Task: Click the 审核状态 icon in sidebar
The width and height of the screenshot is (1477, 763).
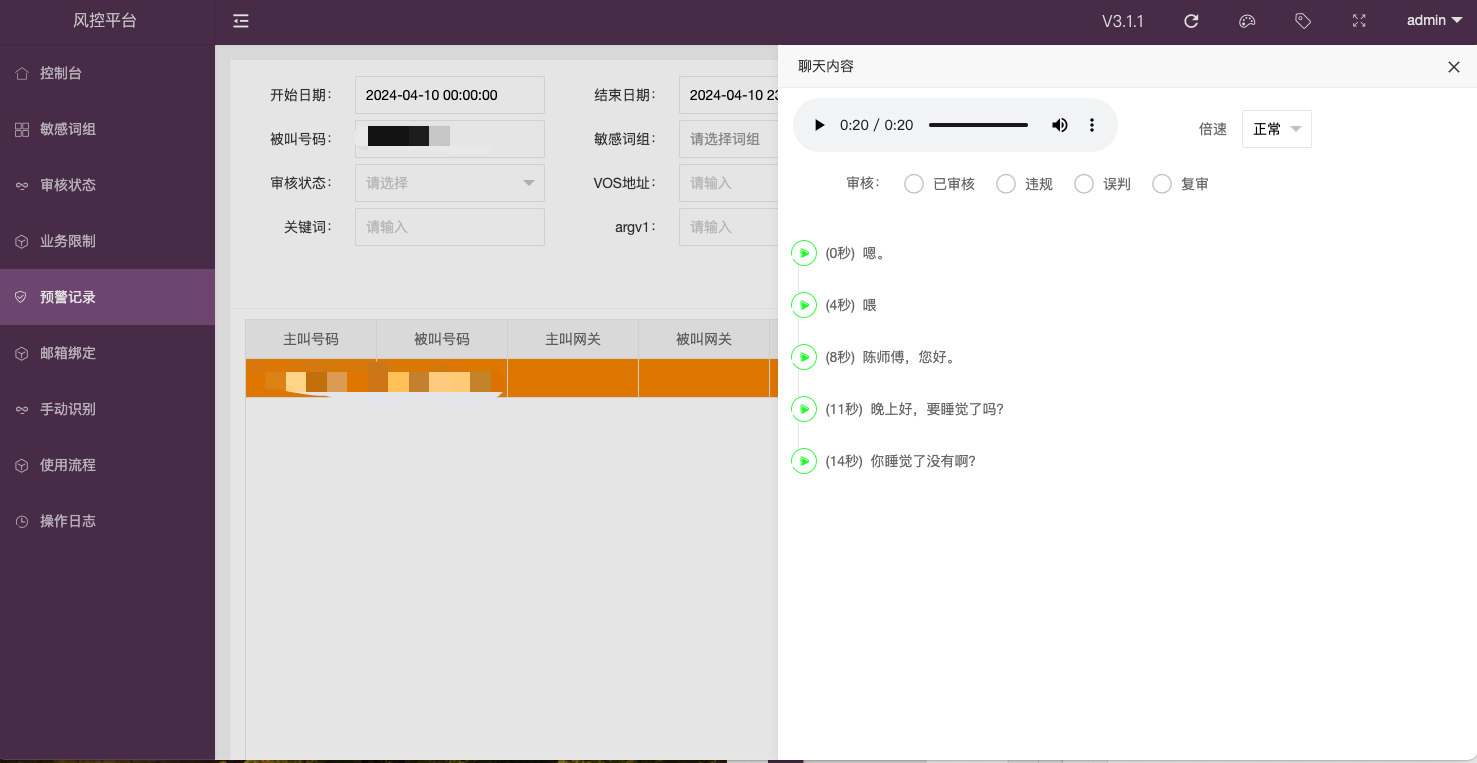Action: 22,185
